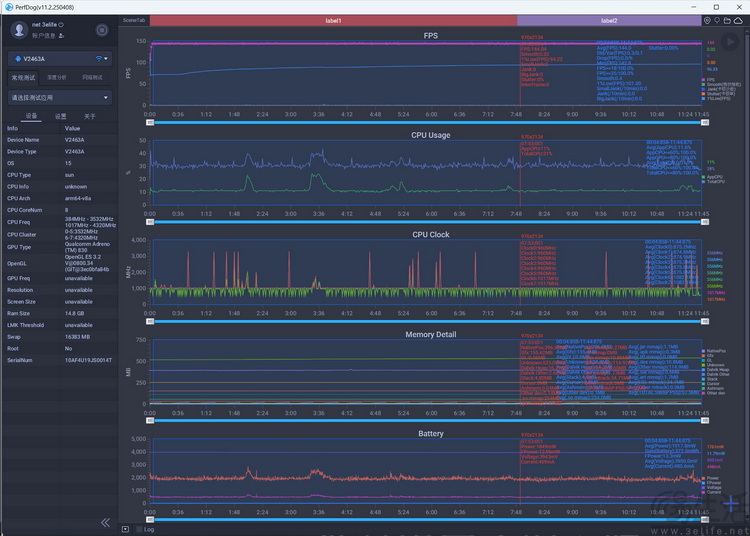Click the FPS chart title
The height and width of the screenshot is (536, 750).
[430, 35]
